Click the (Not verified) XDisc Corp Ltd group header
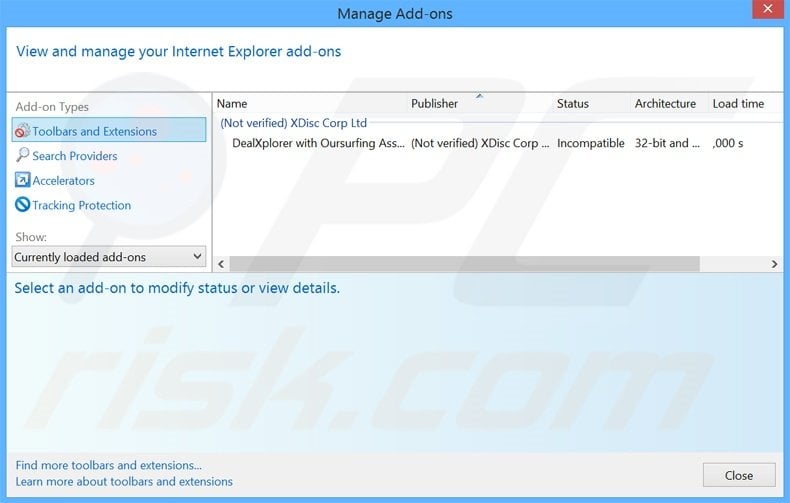 pos(294,123)
